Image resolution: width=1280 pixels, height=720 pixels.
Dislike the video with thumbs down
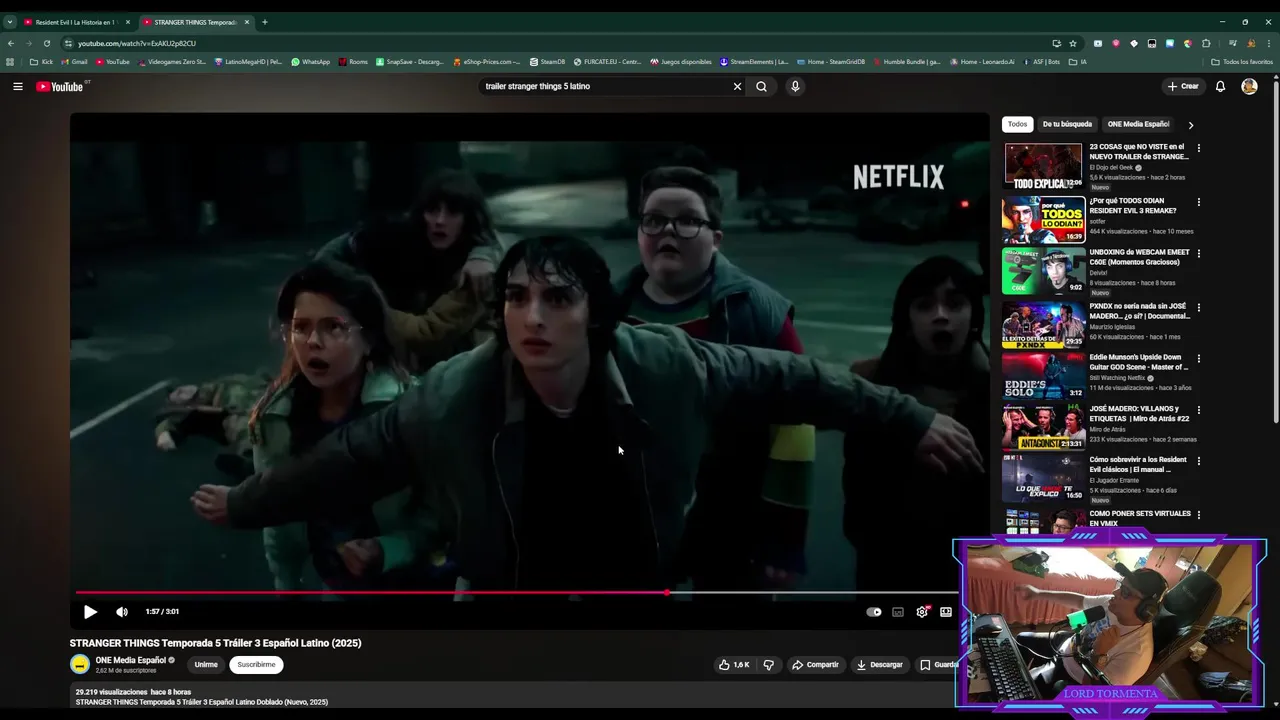[769, 665]
